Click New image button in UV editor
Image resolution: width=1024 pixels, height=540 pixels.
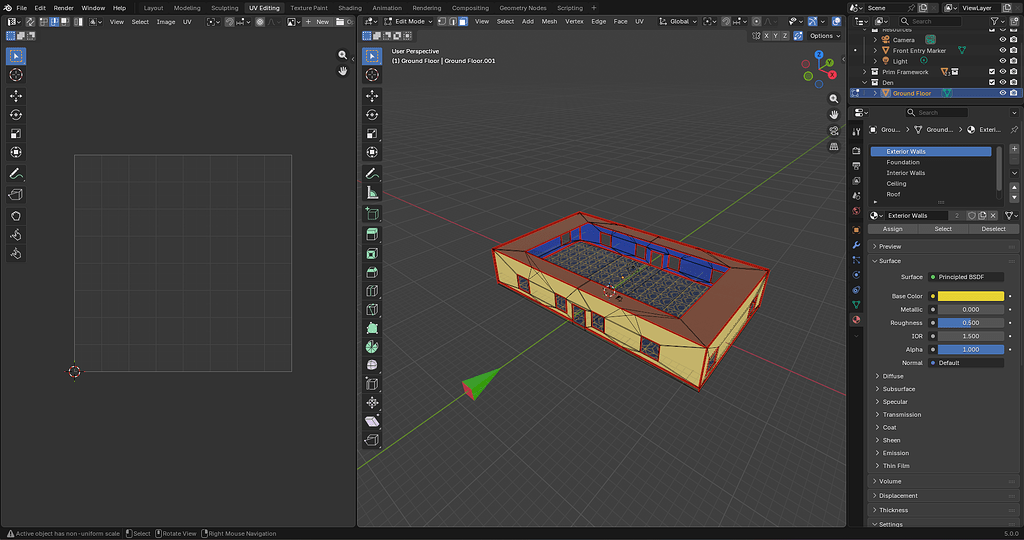tap(317, 22)
